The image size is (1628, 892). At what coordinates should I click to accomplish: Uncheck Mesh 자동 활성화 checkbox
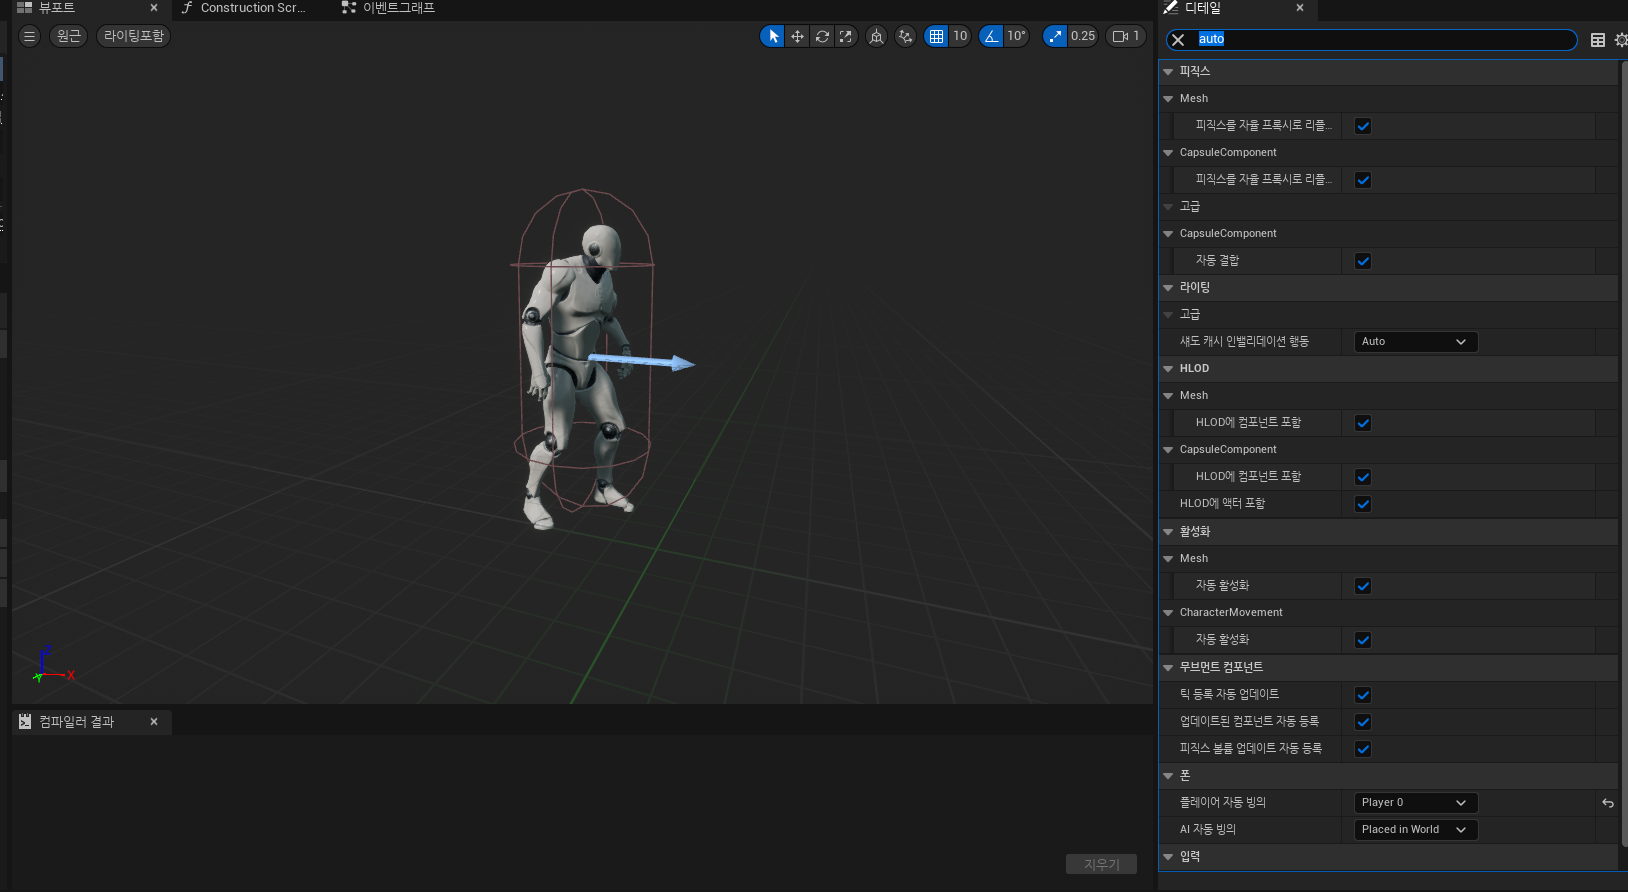tap(1363, 586)
